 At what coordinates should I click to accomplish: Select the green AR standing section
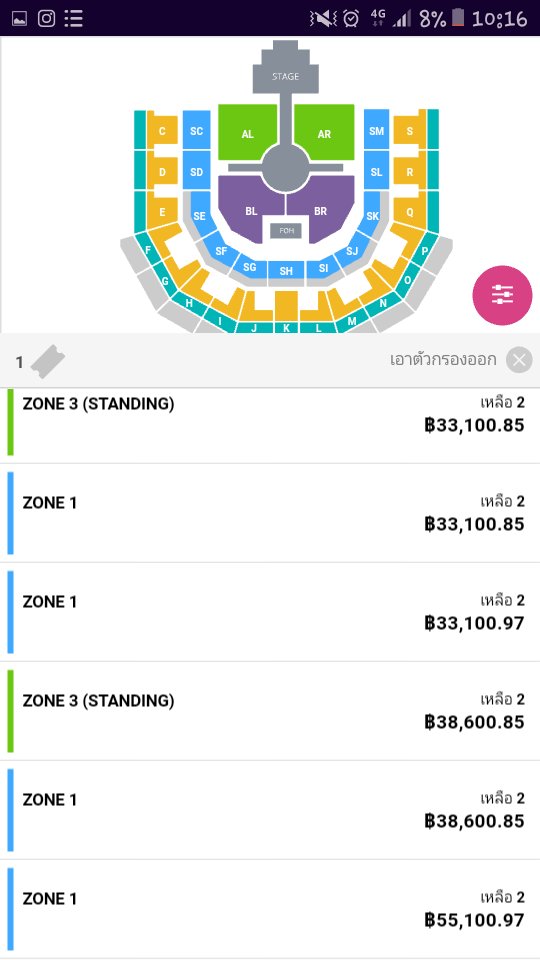coord(324,133)
